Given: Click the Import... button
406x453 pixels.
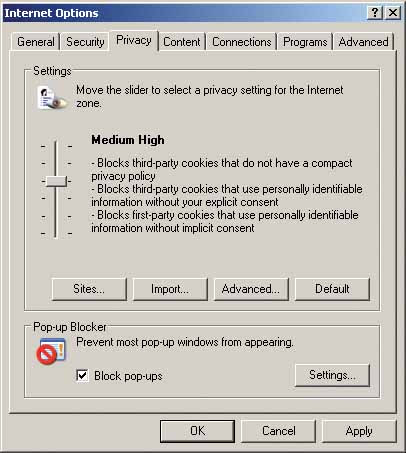Looking at the screenshot, I should pos(170,289).
